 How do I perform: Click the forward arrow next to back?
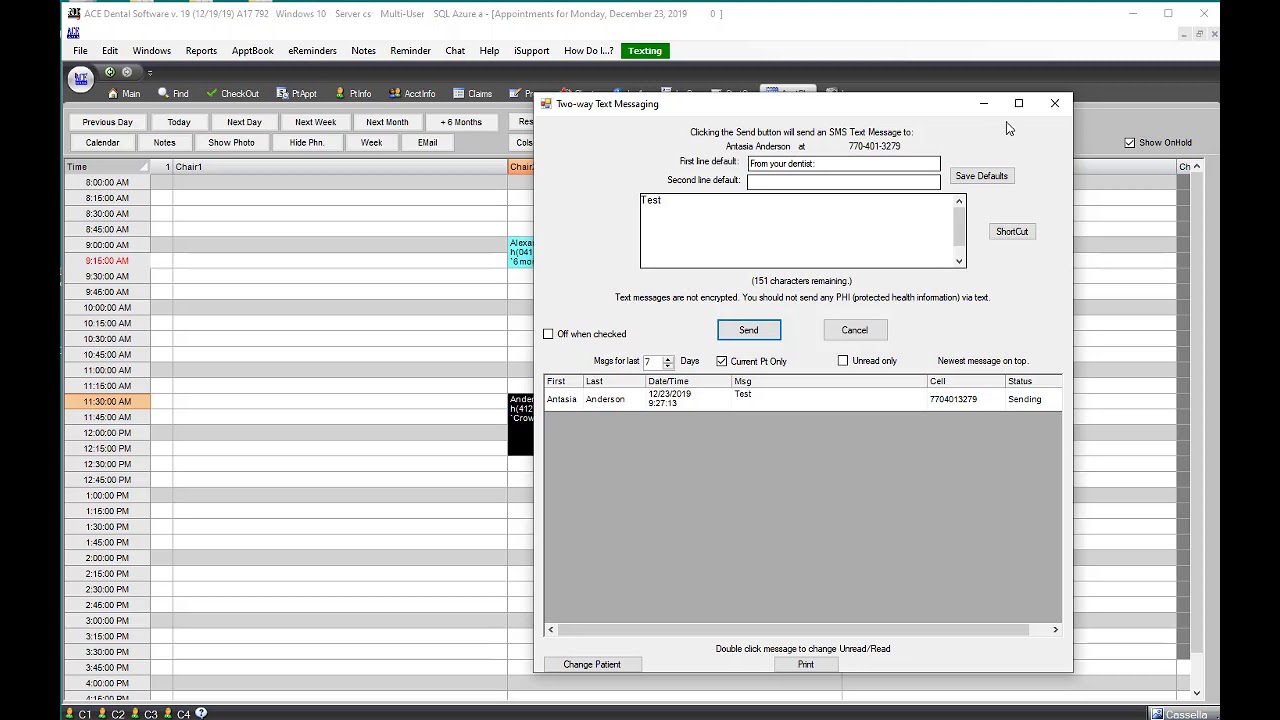[127, 72]
